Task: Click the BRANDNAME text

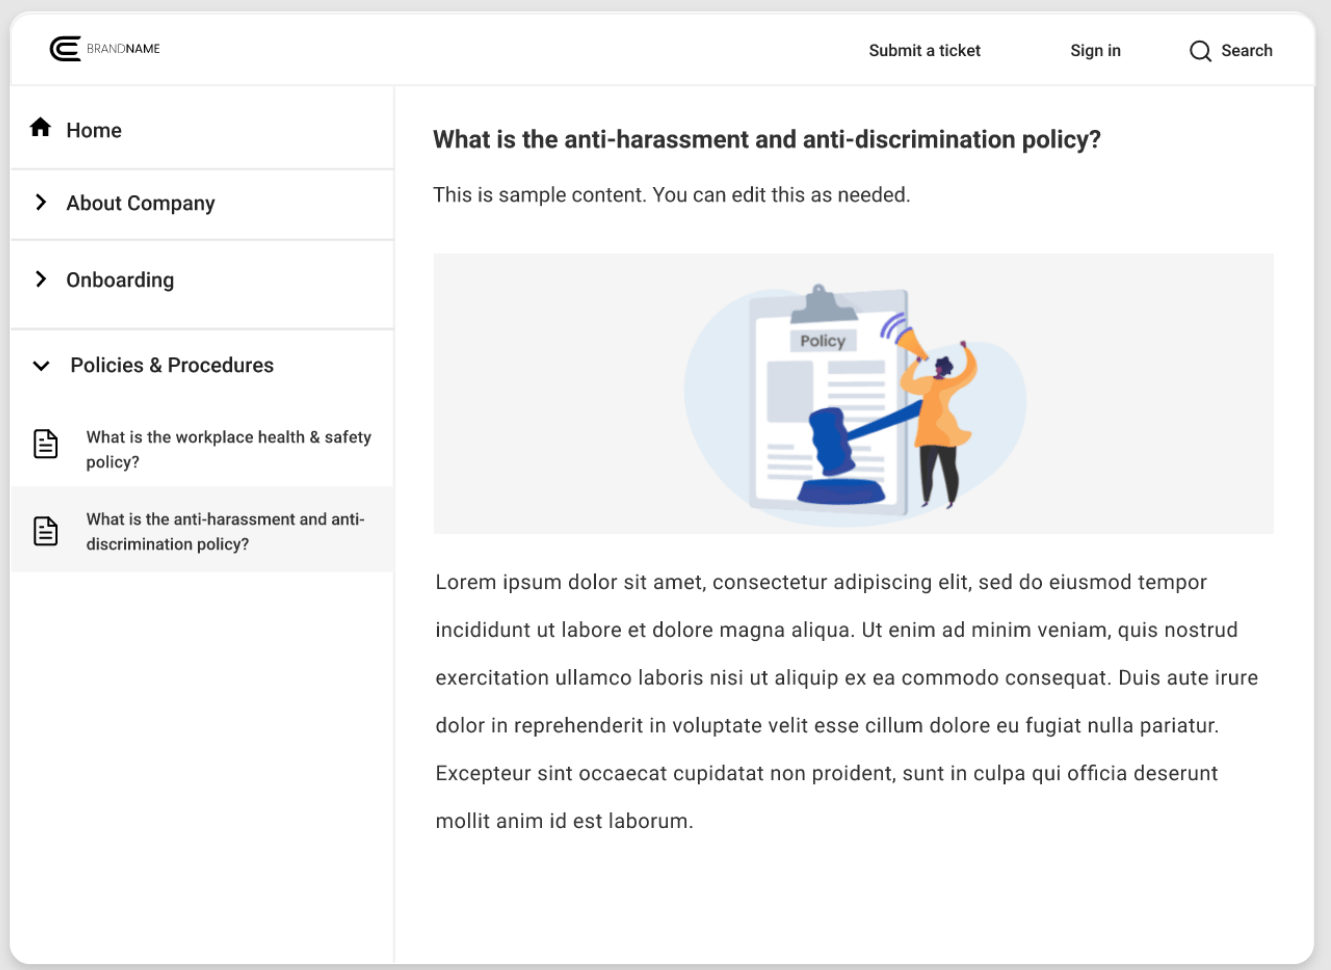Action: coord(123,49)
